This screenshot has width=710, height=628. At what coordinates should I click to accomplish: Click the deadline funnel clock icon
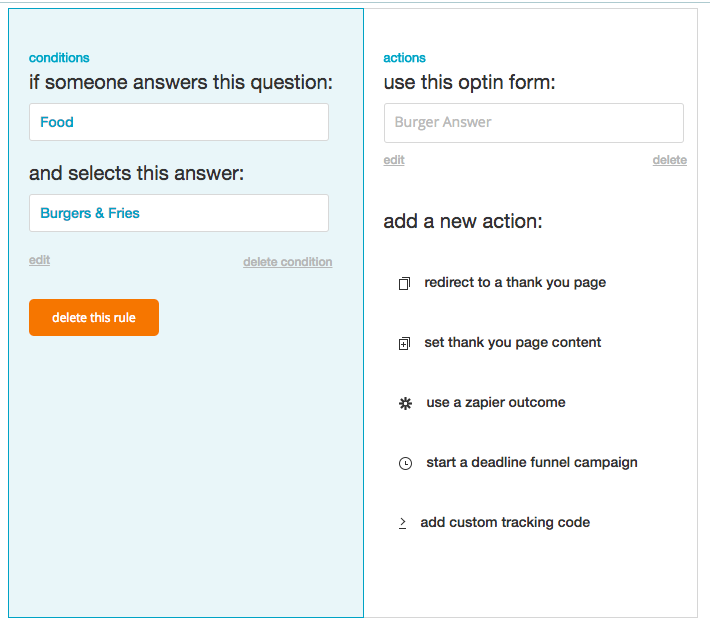coord(405,464)
